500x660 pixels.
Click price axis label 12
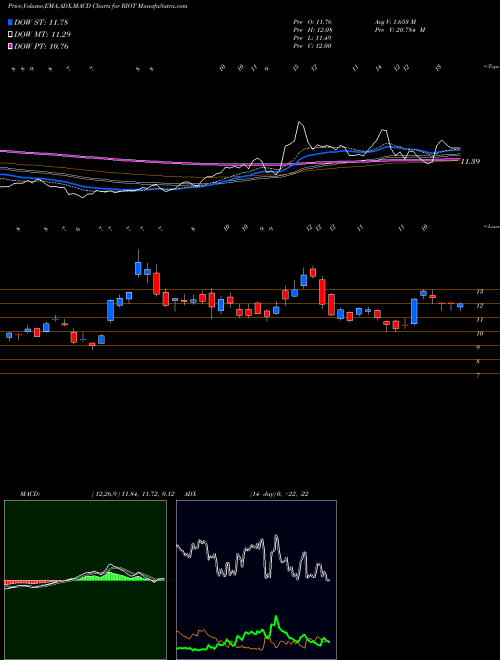coord(479,306)
